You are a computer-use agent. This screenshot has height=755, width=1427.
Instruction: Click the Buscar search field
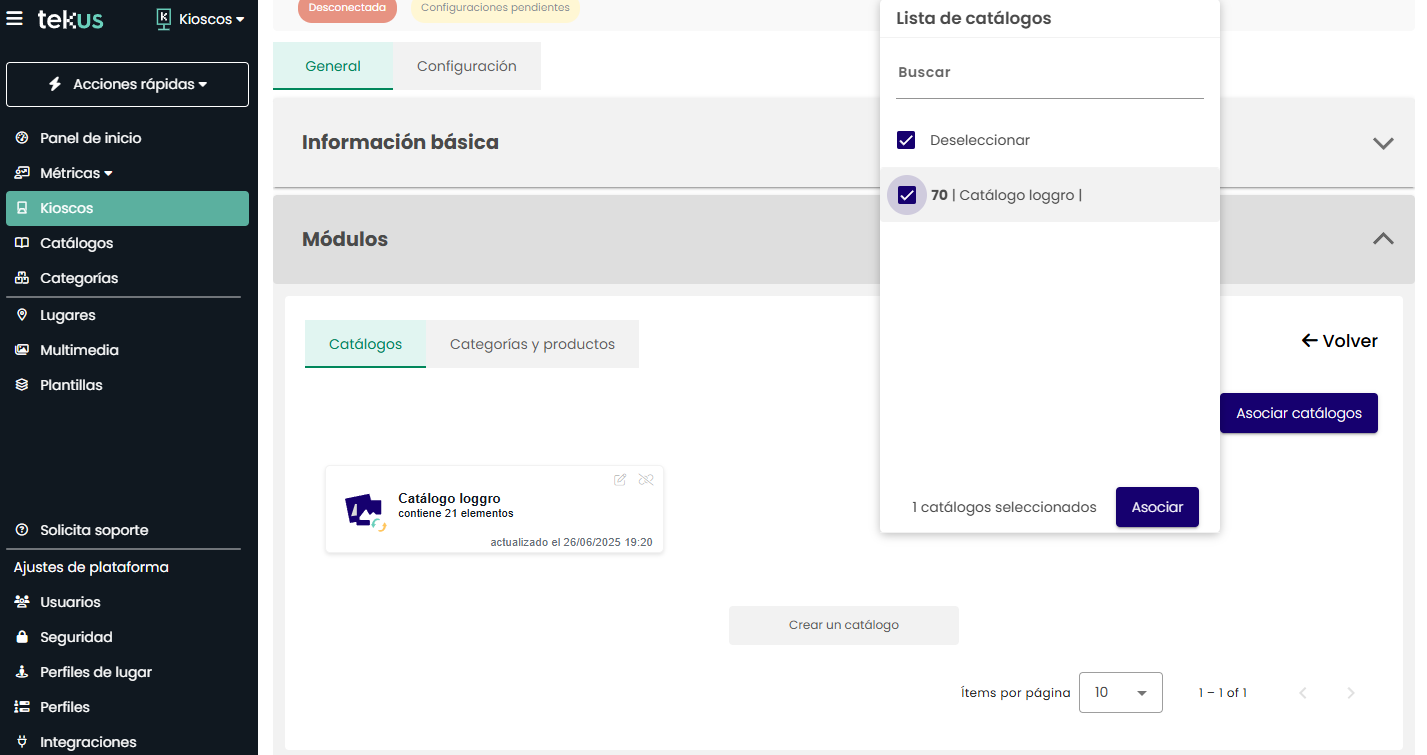pyautogui.click(x=1049, y=73)
